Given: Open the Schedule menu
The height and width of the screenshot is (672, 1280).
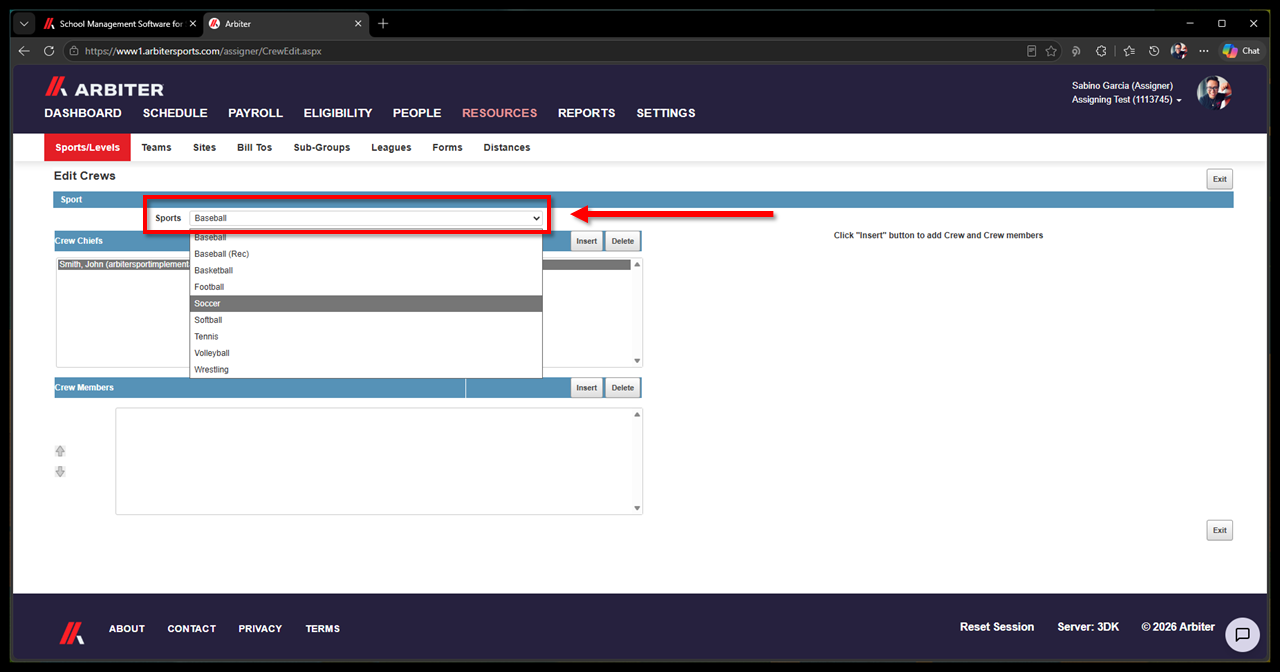Looking at the screenshot, I should (x=175, y=113).
